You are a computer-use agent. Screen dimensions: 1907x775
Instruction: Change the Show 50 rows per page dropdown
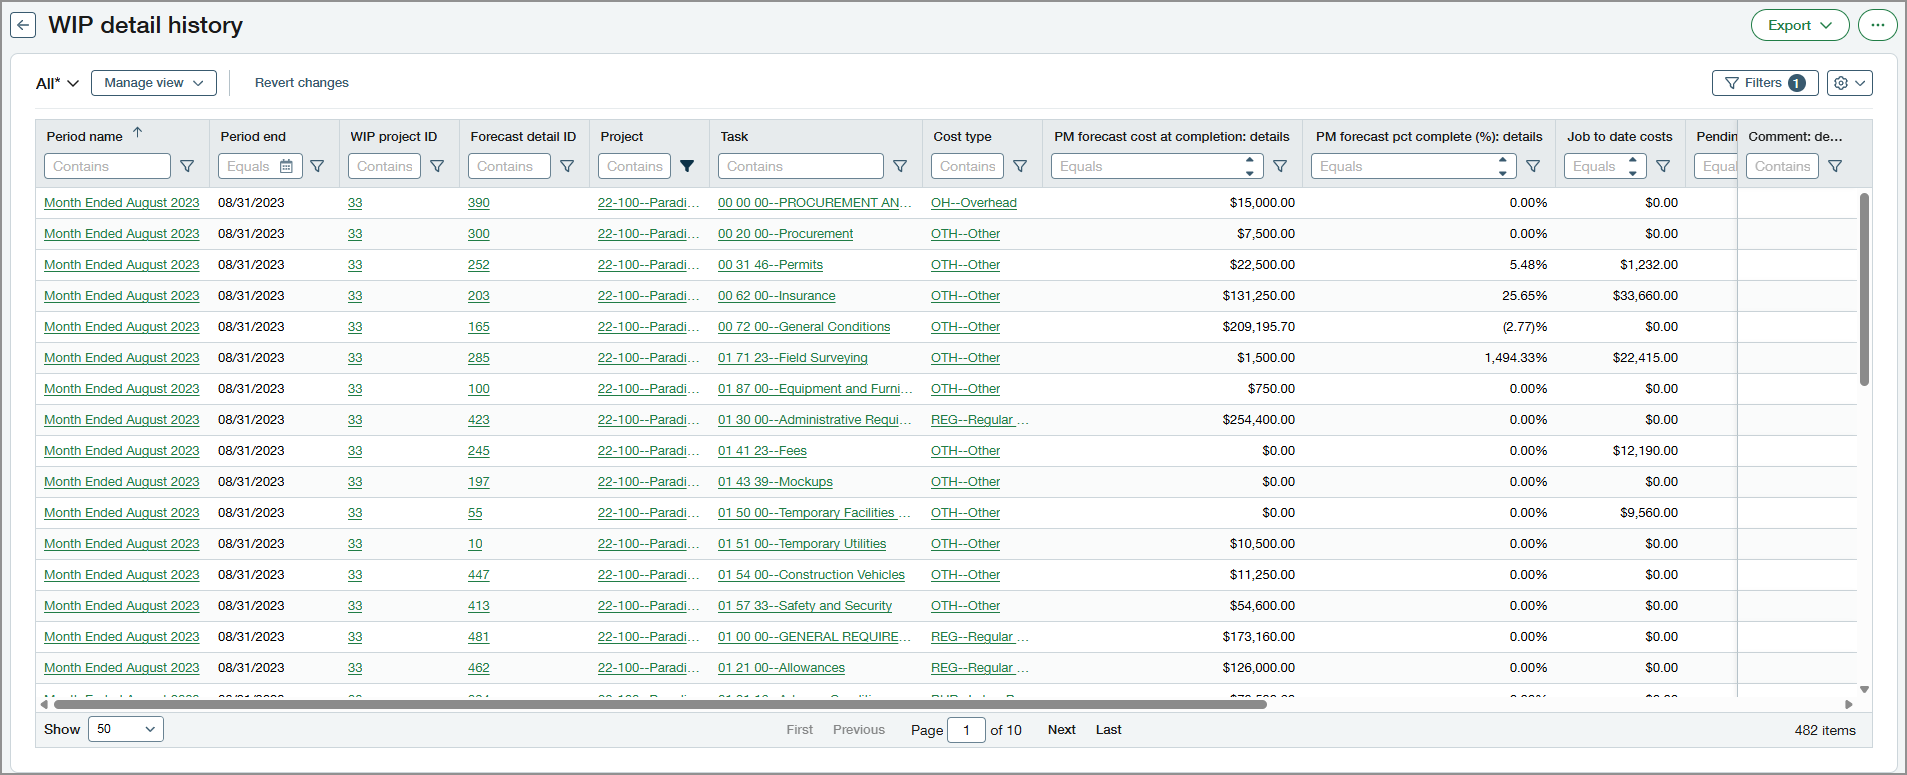(x=126, y=729)
